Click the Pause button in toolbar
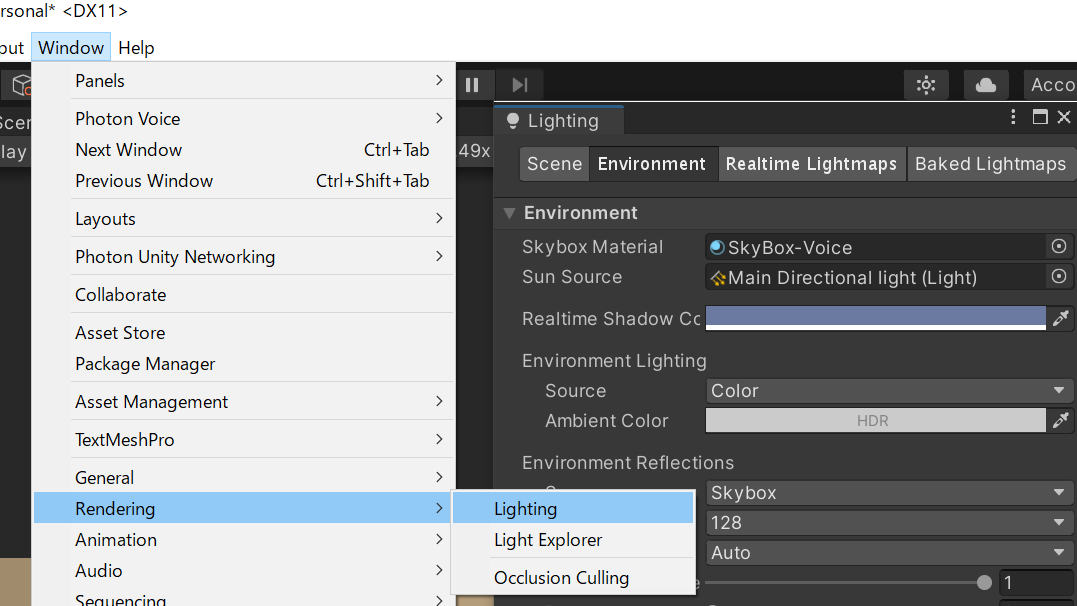This screenshot has height=606, width=1077. tap(472, 85)
